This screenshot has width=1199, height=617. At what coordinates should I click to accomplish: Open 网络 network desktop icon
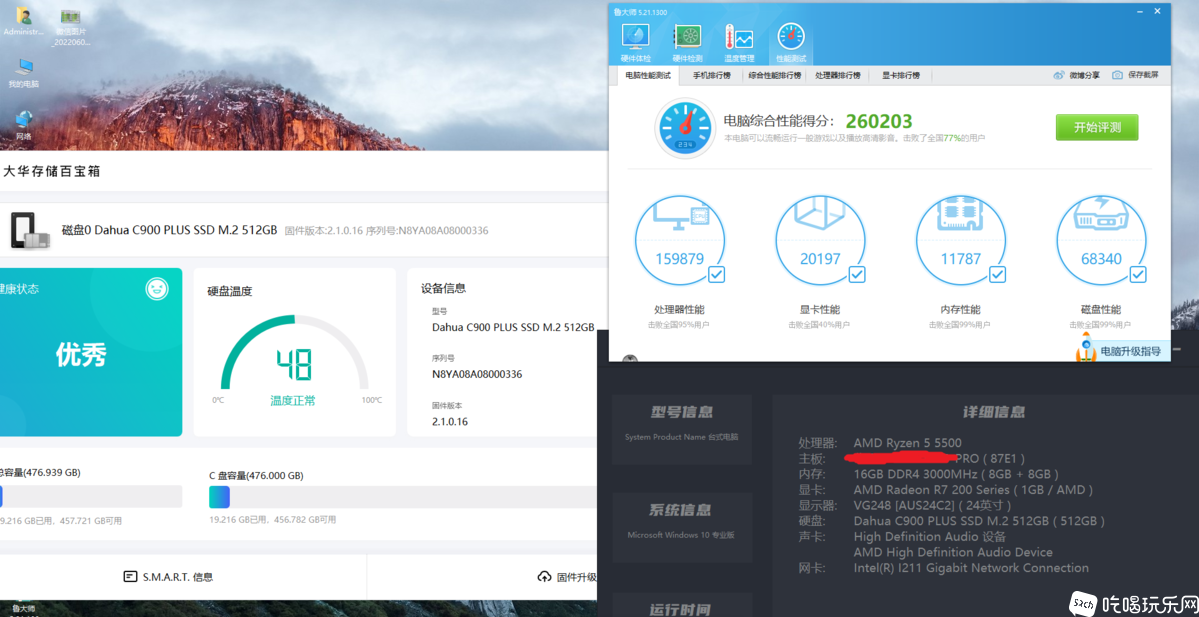24,126
